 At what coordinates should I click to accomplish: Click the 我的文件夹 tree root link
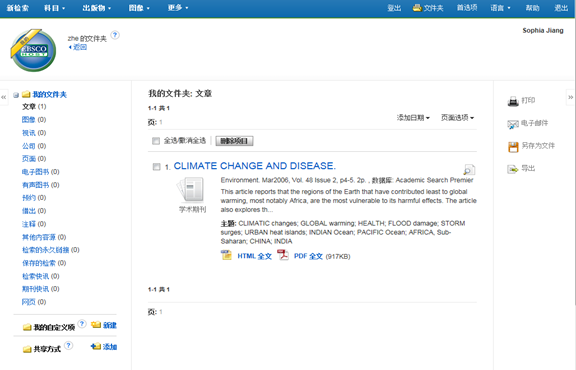click(x=50, y=95)
